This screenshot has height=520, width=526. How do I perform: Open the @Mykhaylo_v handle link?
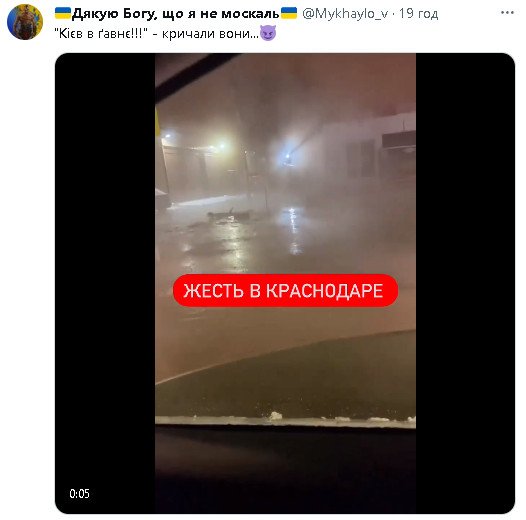345,14
